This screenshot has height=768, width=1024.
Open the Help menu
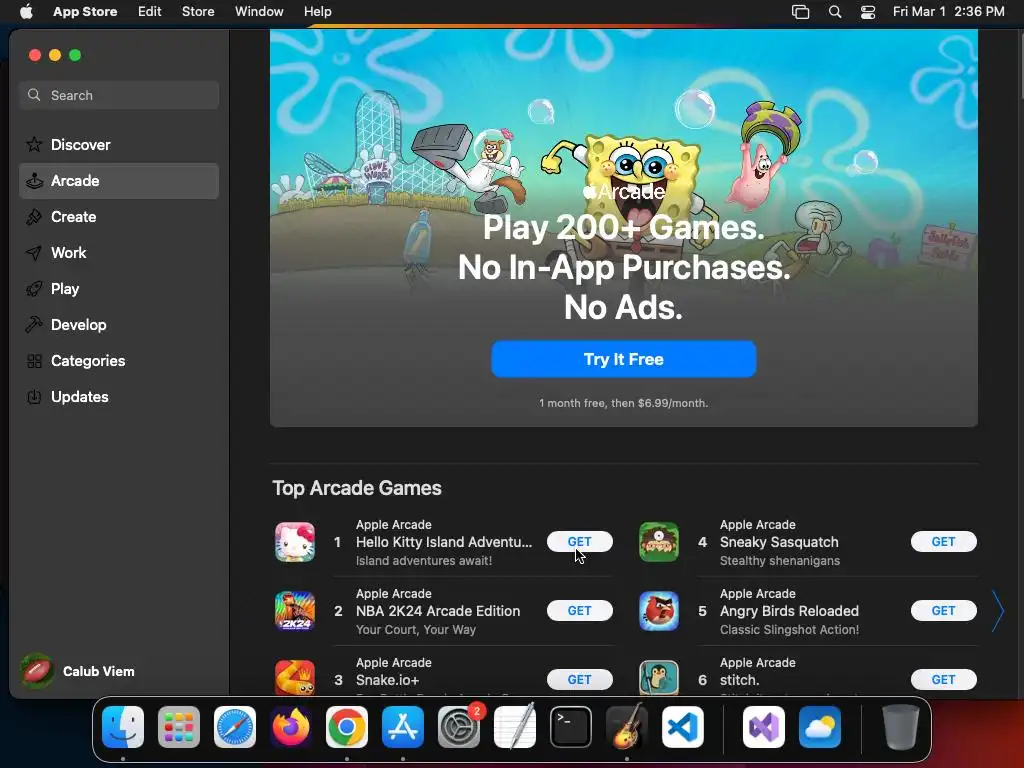pos(317,12)
